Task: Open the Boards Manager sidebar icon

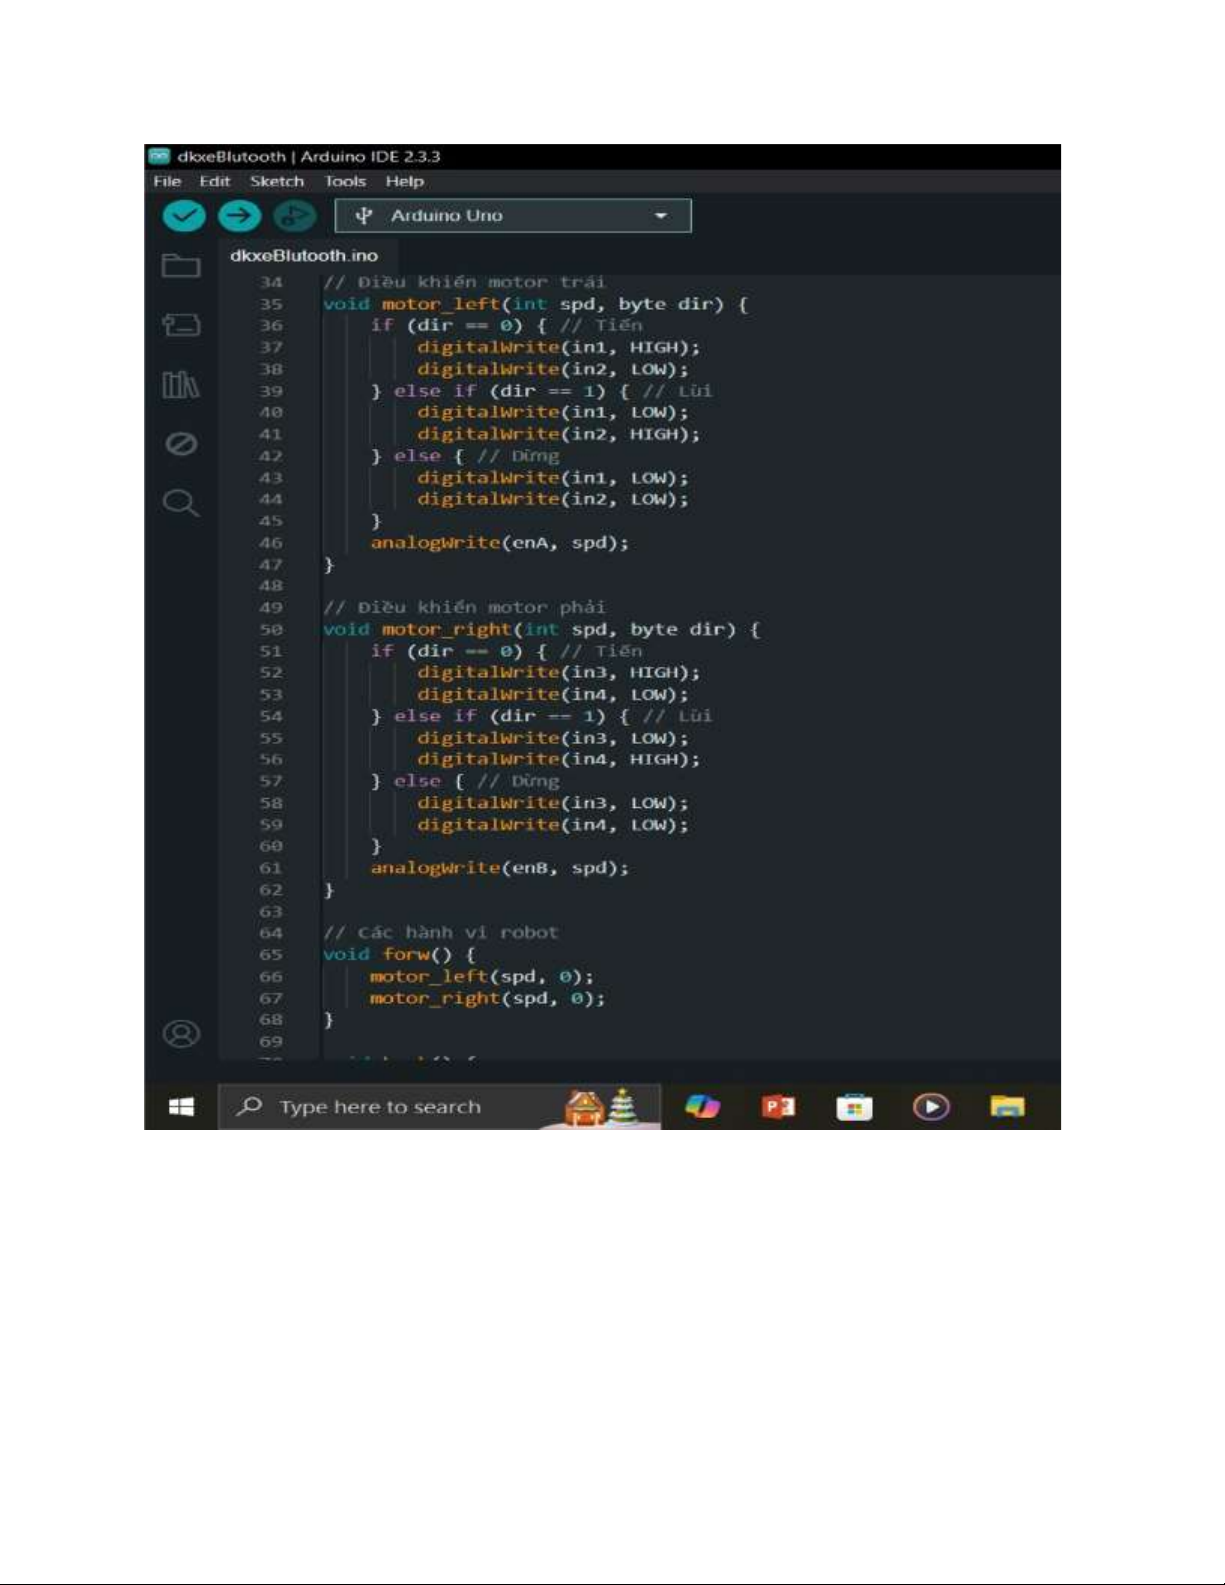Action: (x=181, y=325)
